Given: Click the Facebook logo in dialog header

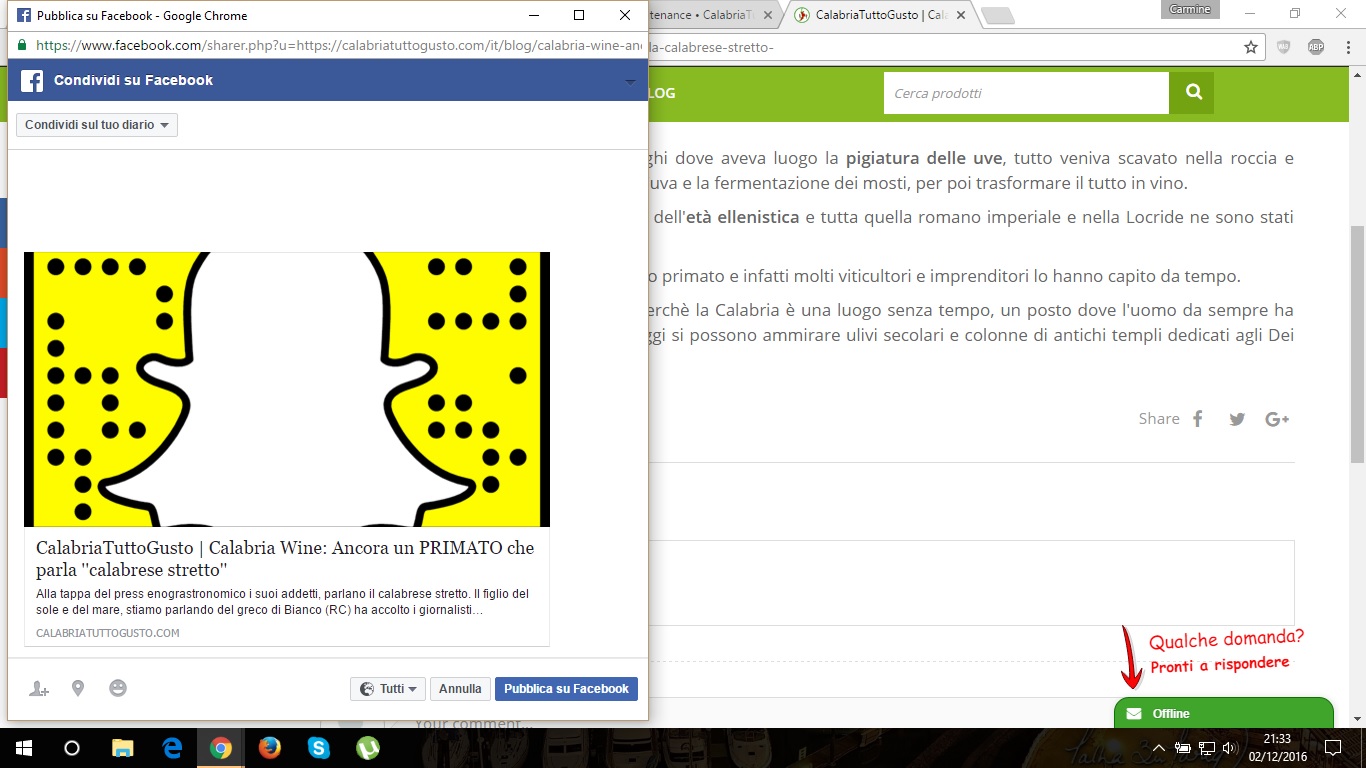Looking at the screenshot, I should pyautogui.click(x=32, y=81).
